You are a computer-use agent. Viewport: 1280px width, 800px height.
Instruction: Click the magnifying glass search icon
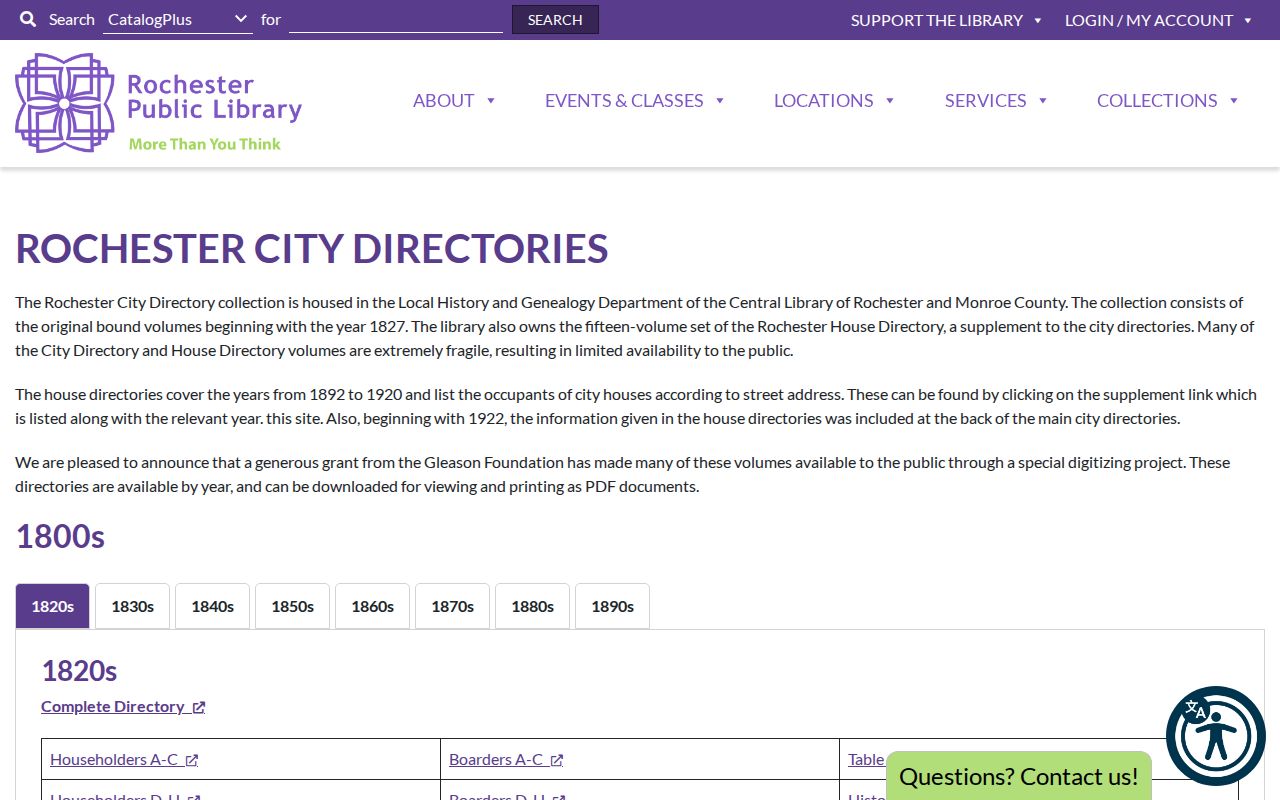(x=28, y=20)
